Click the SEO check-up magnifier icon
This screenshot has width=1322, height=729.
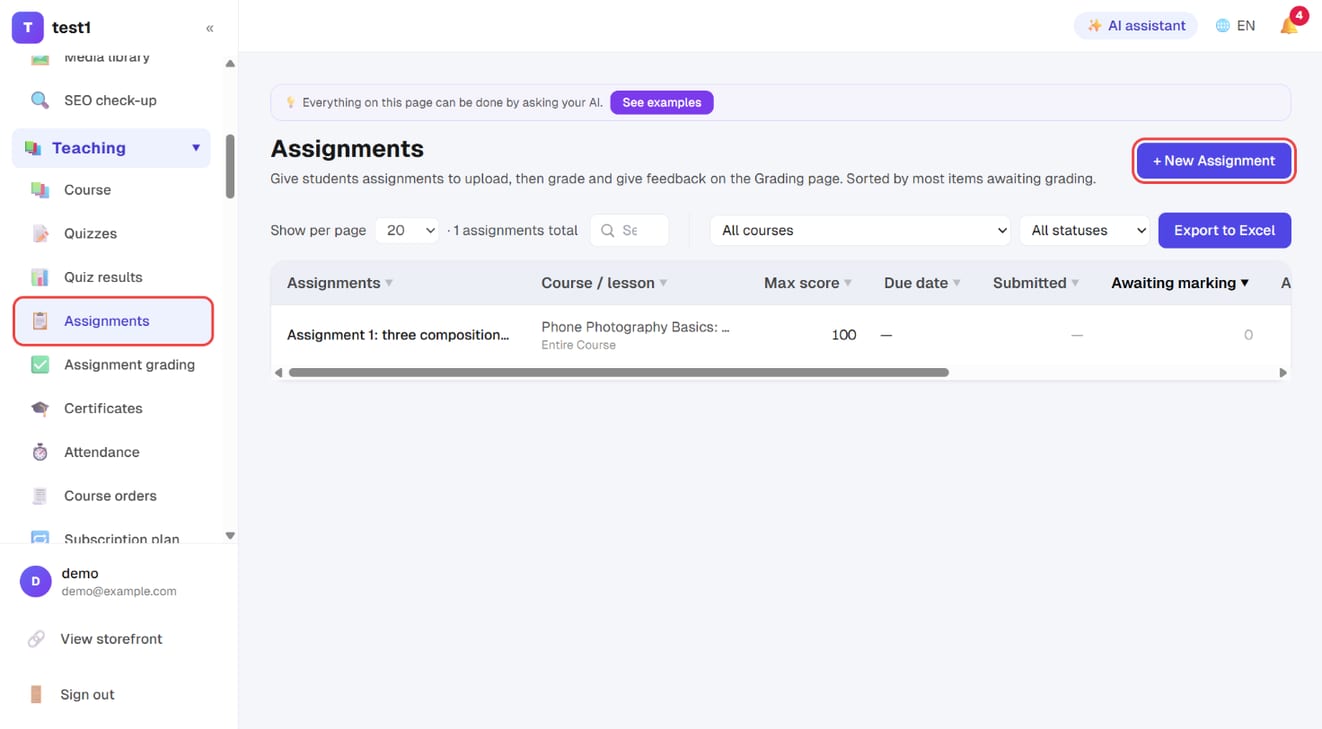[x=40, y=100]
